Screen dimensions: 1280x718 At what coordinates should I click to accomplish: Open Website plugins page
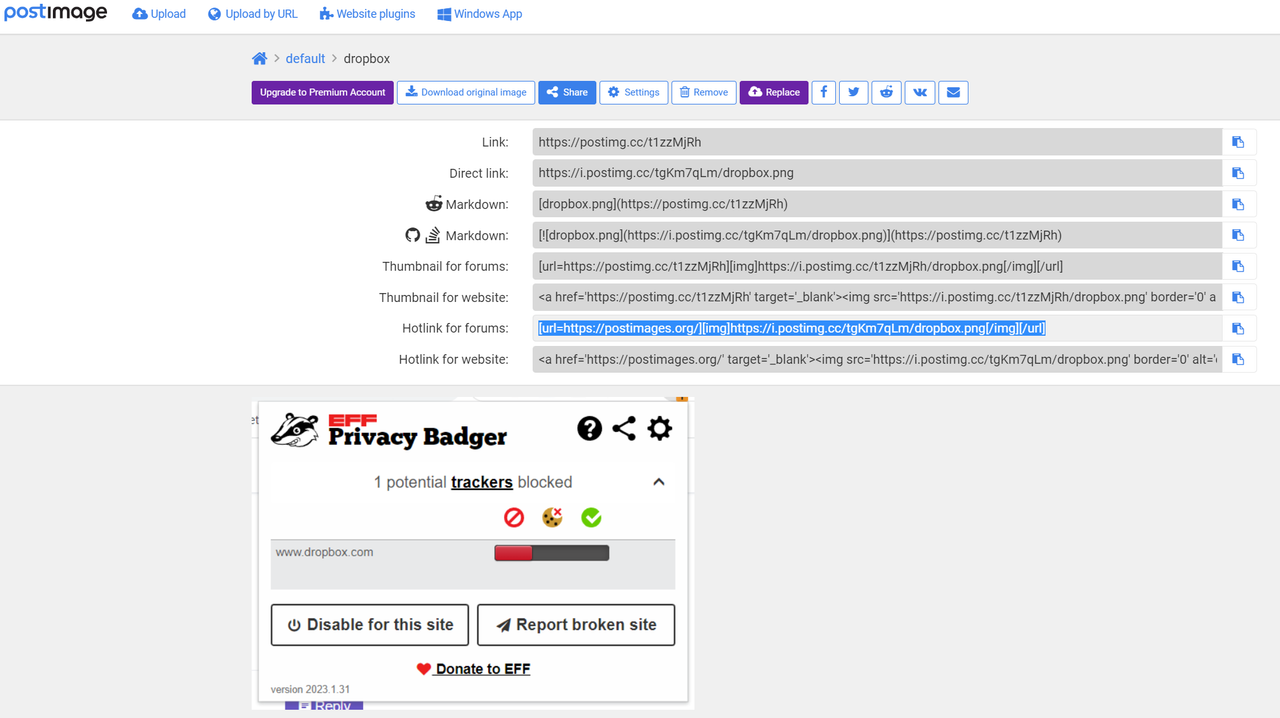tap(367, 14)
